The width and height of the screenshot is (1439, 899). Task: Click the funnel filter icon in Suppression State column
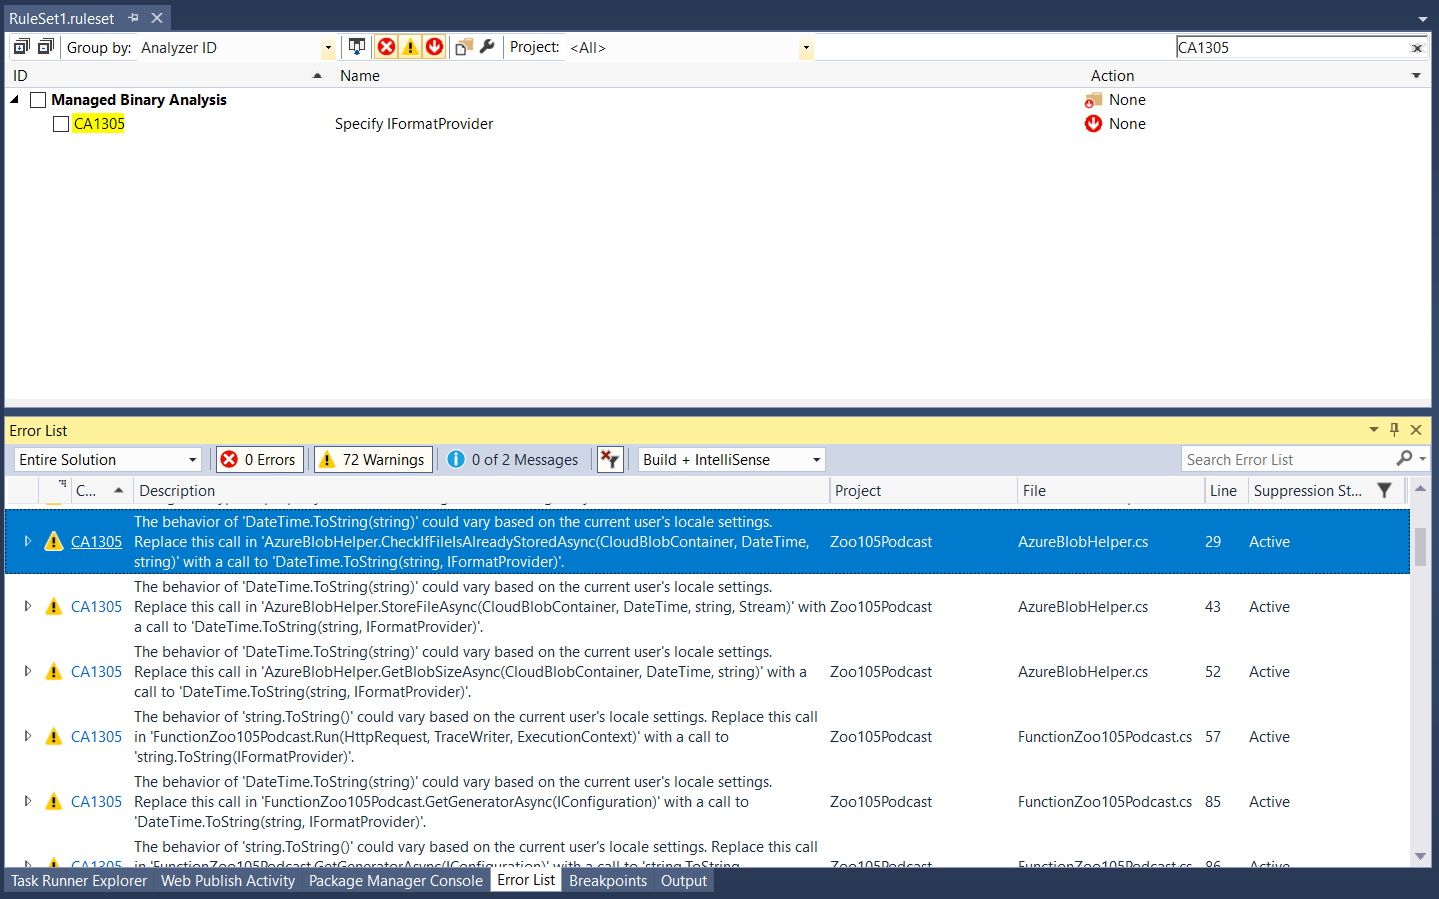coord(1384,490)
